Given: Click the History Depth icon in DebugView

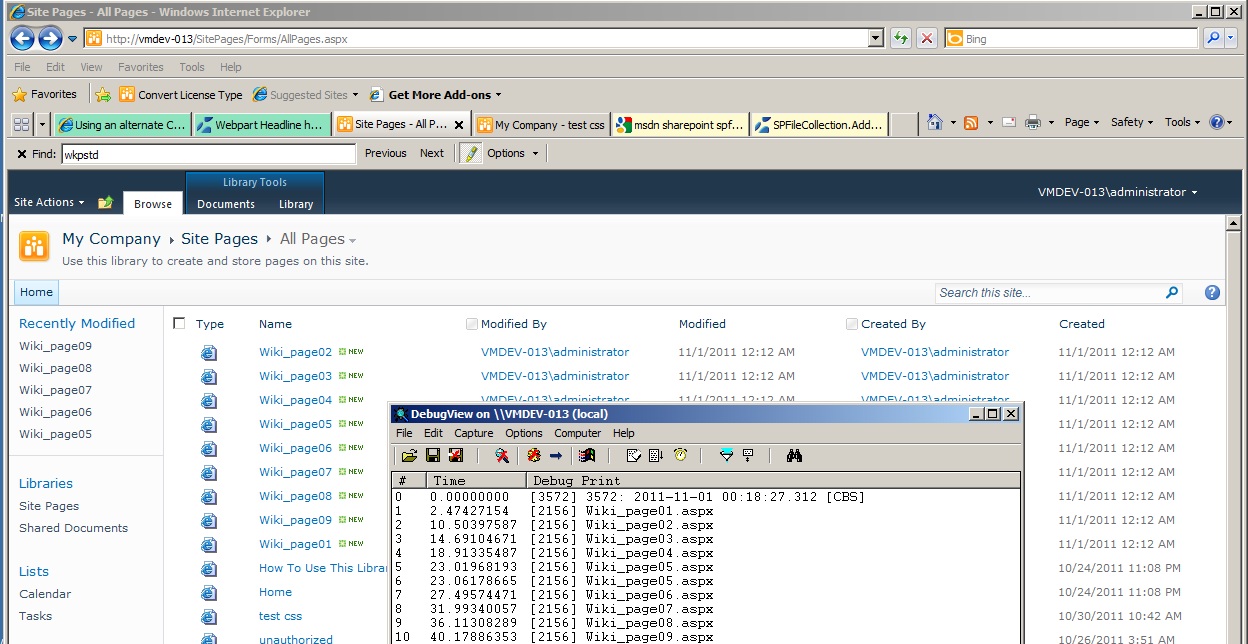Looking at the screenshot, I should pyautogui.click(x=748, y=456).
